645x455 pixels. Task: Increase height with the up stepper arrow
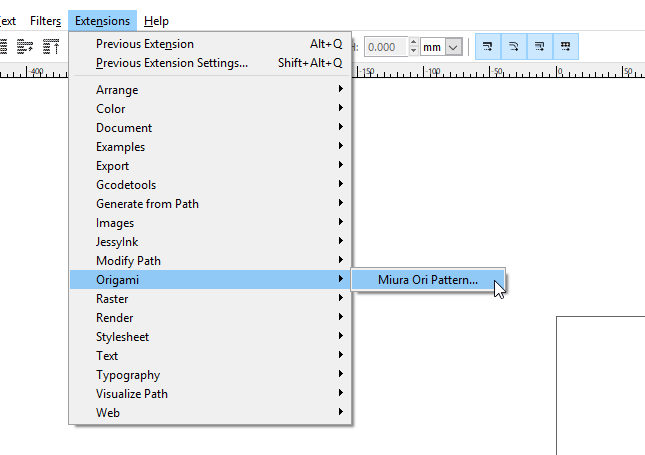click(x=413, y=43)
